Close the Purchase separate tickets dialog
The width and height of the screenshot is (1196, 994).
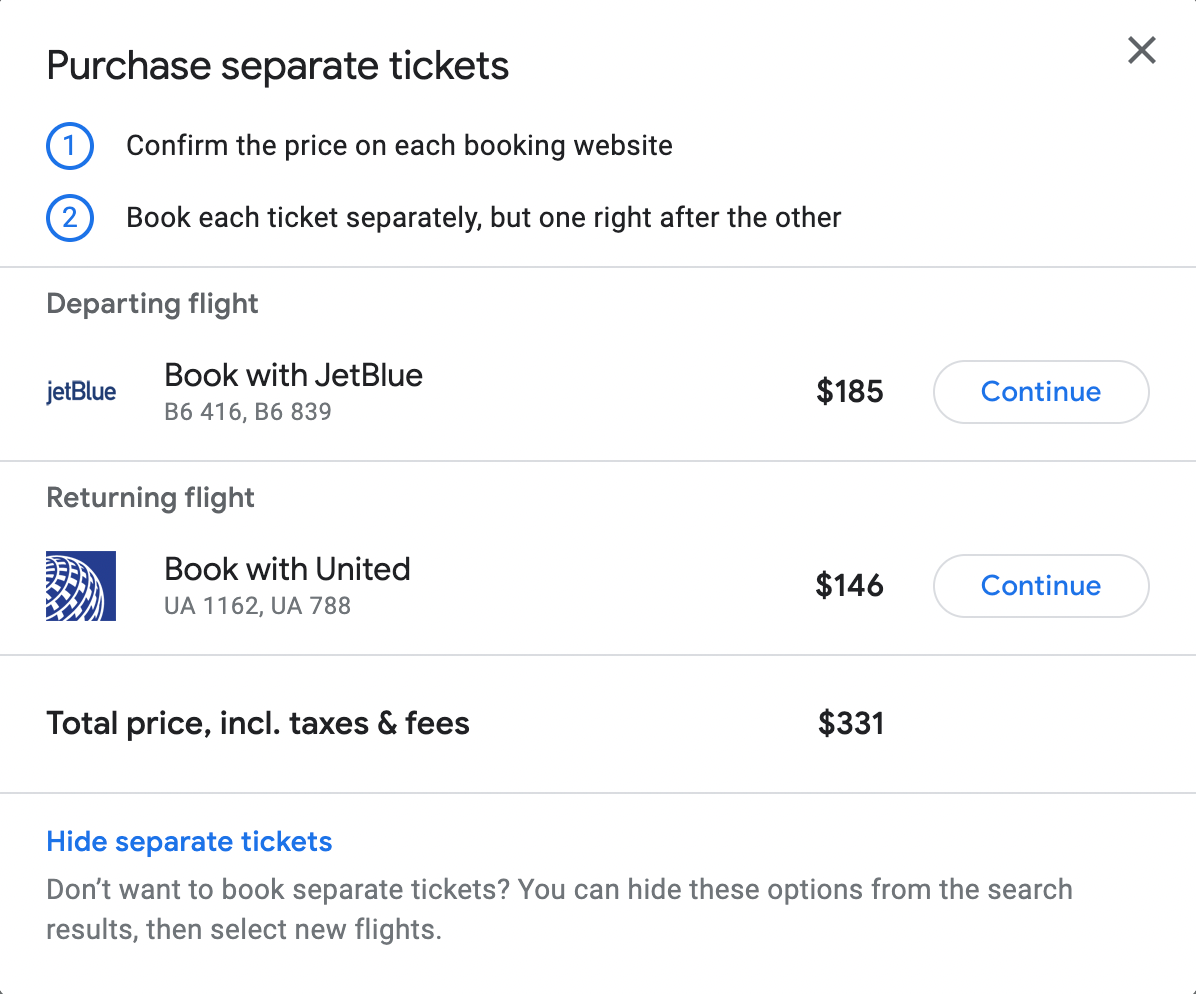point(1141,50)
